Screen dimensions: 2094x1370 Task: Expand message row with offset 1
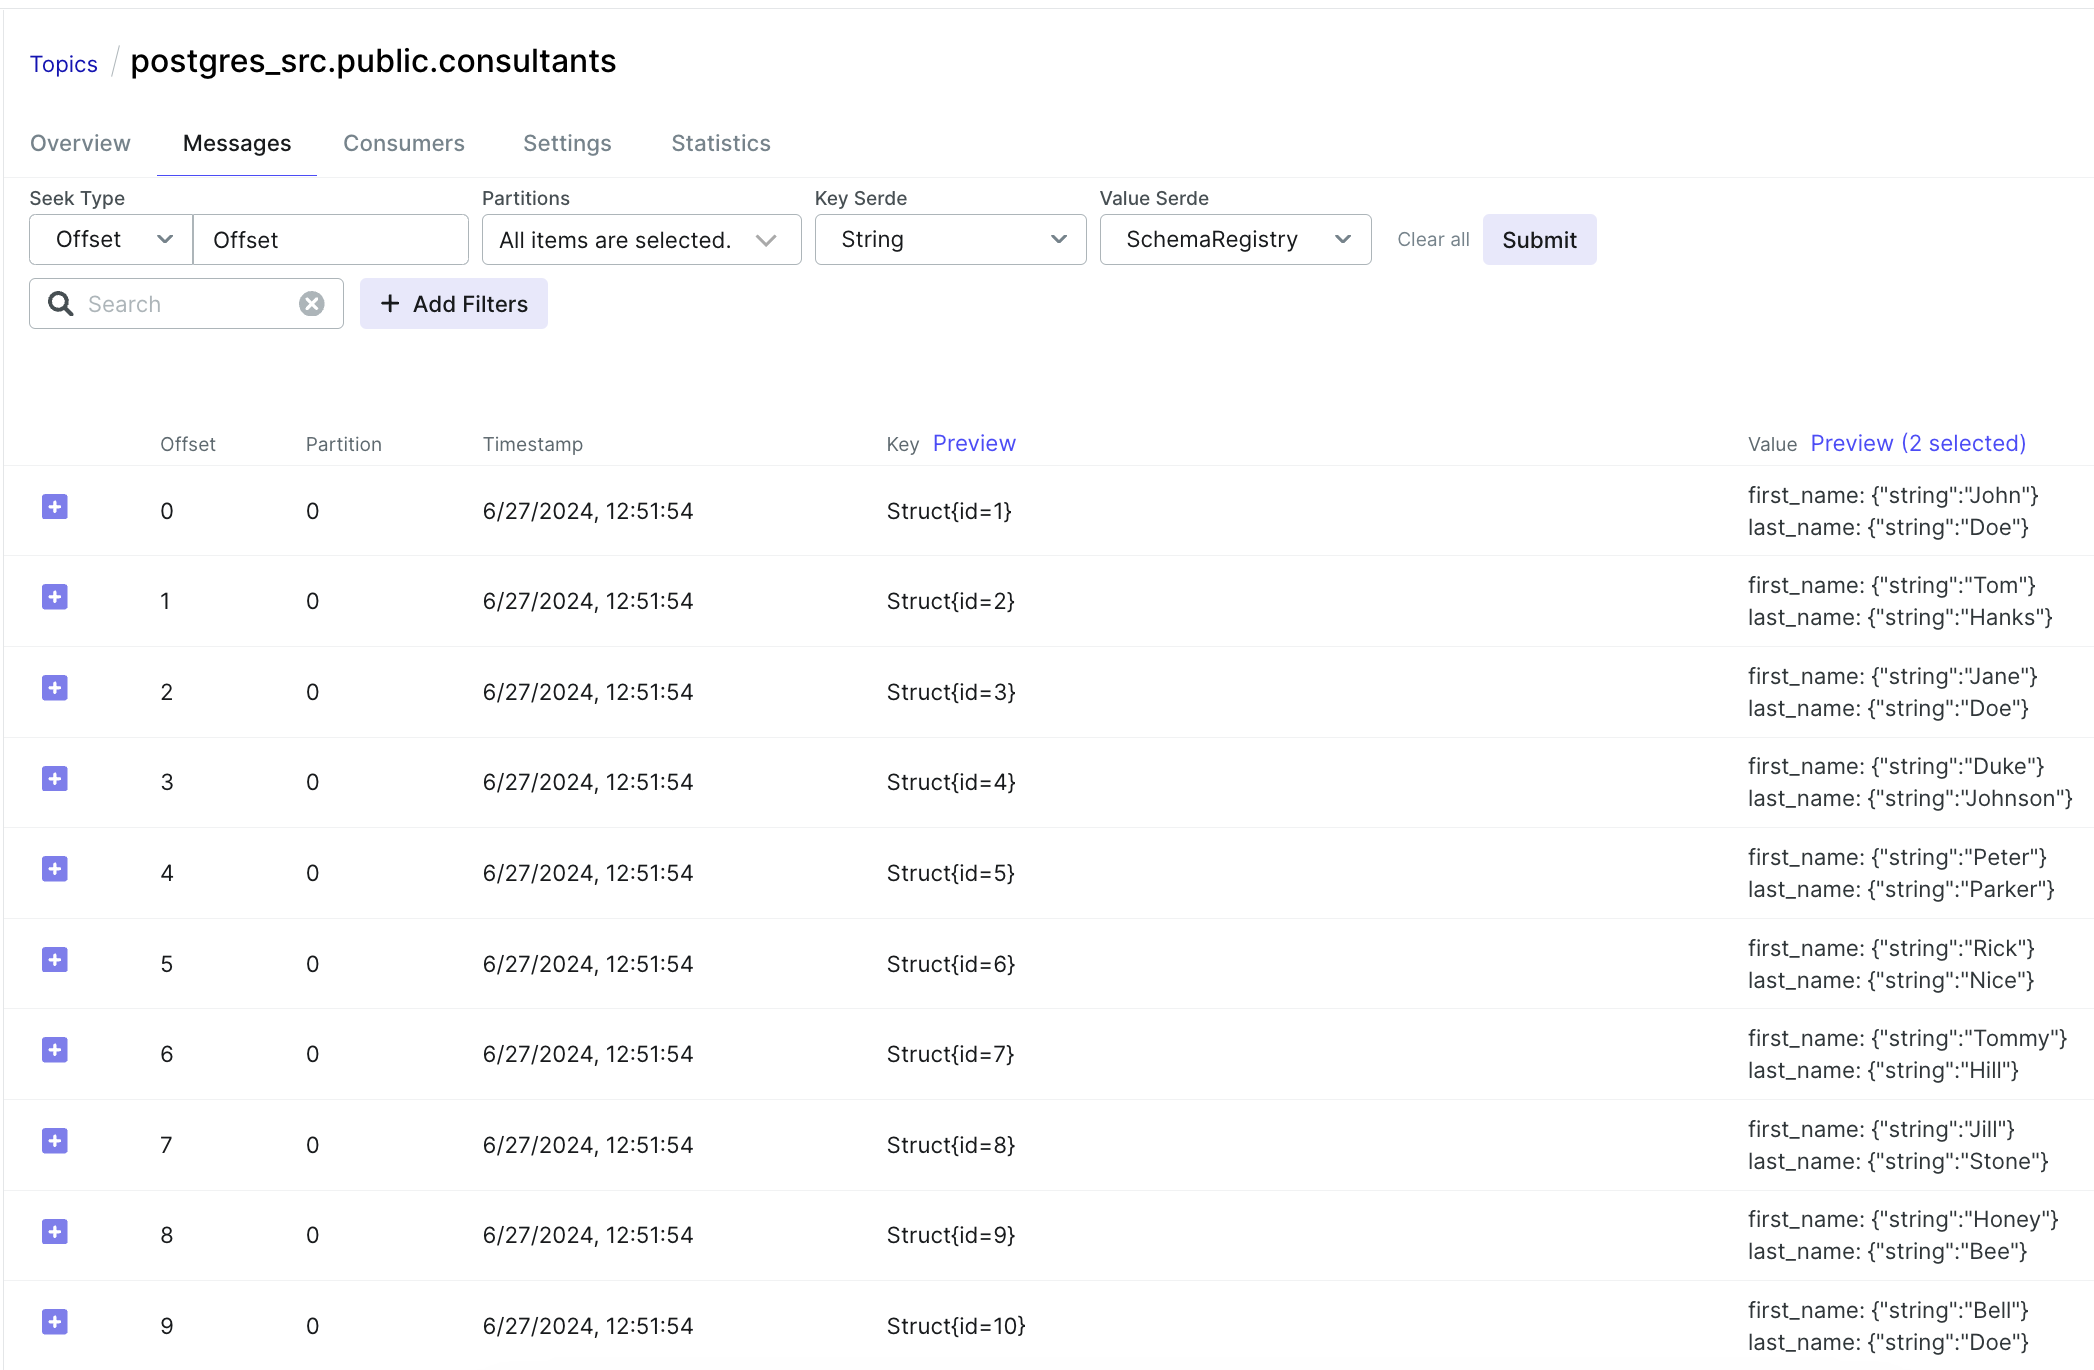pos(55,598)
